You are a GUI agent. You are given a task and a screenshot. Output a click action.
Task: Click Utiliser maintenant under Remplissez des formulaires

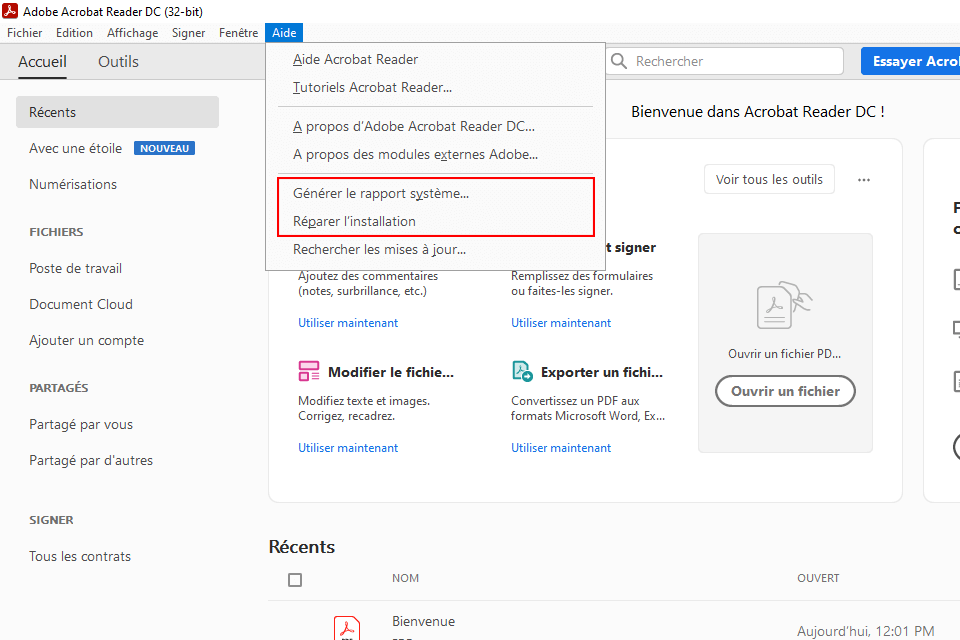[561, 323]
